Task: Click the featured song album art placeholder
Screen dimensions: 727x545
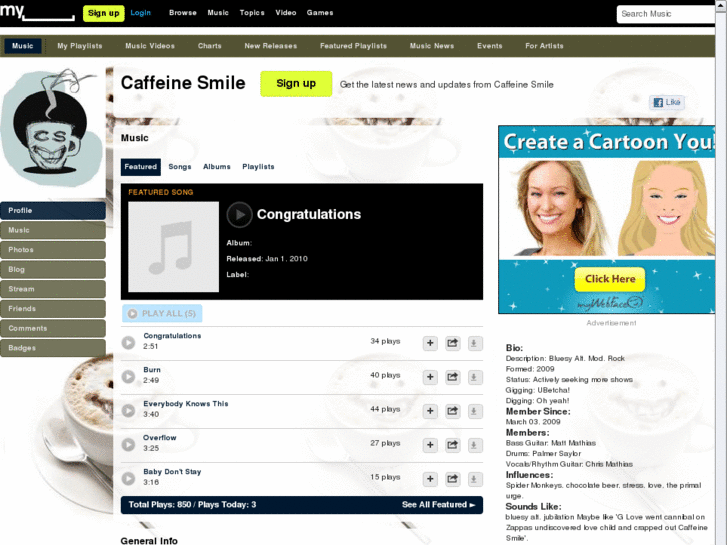Action: [x=173, y=247]
